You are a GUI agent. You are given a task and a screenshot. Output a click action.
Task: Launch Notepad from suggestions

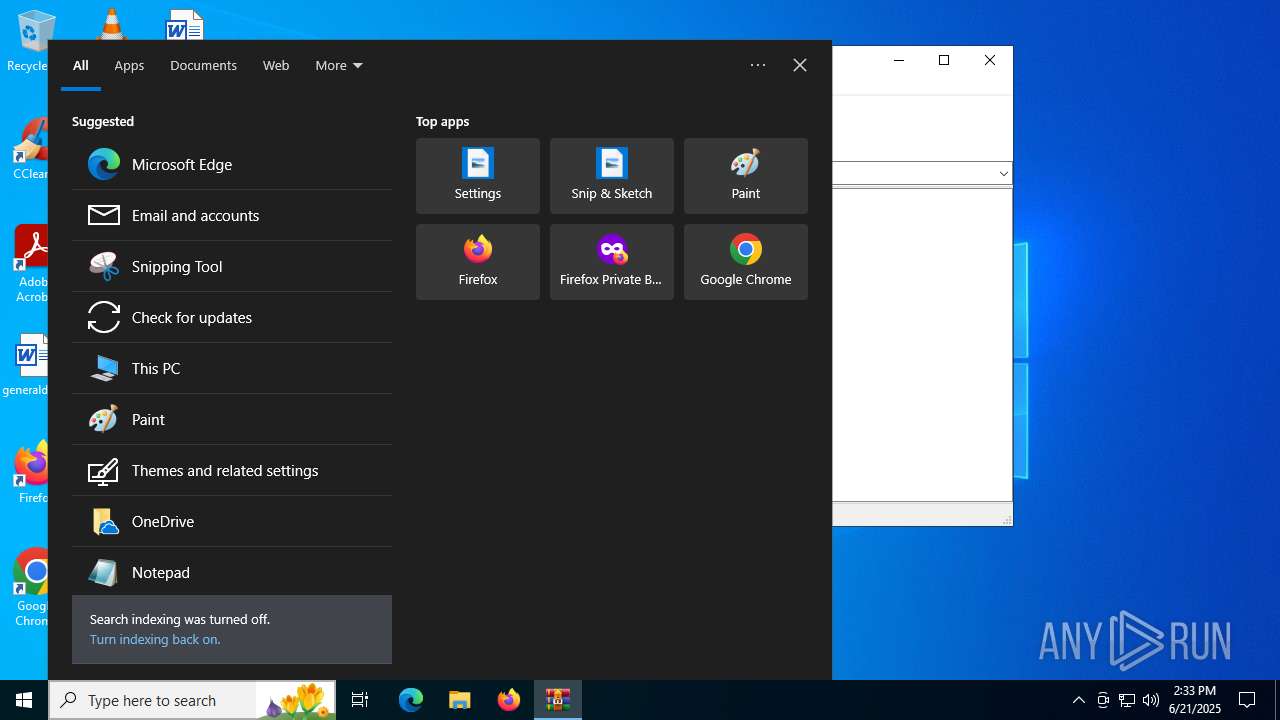pos(232,572)
